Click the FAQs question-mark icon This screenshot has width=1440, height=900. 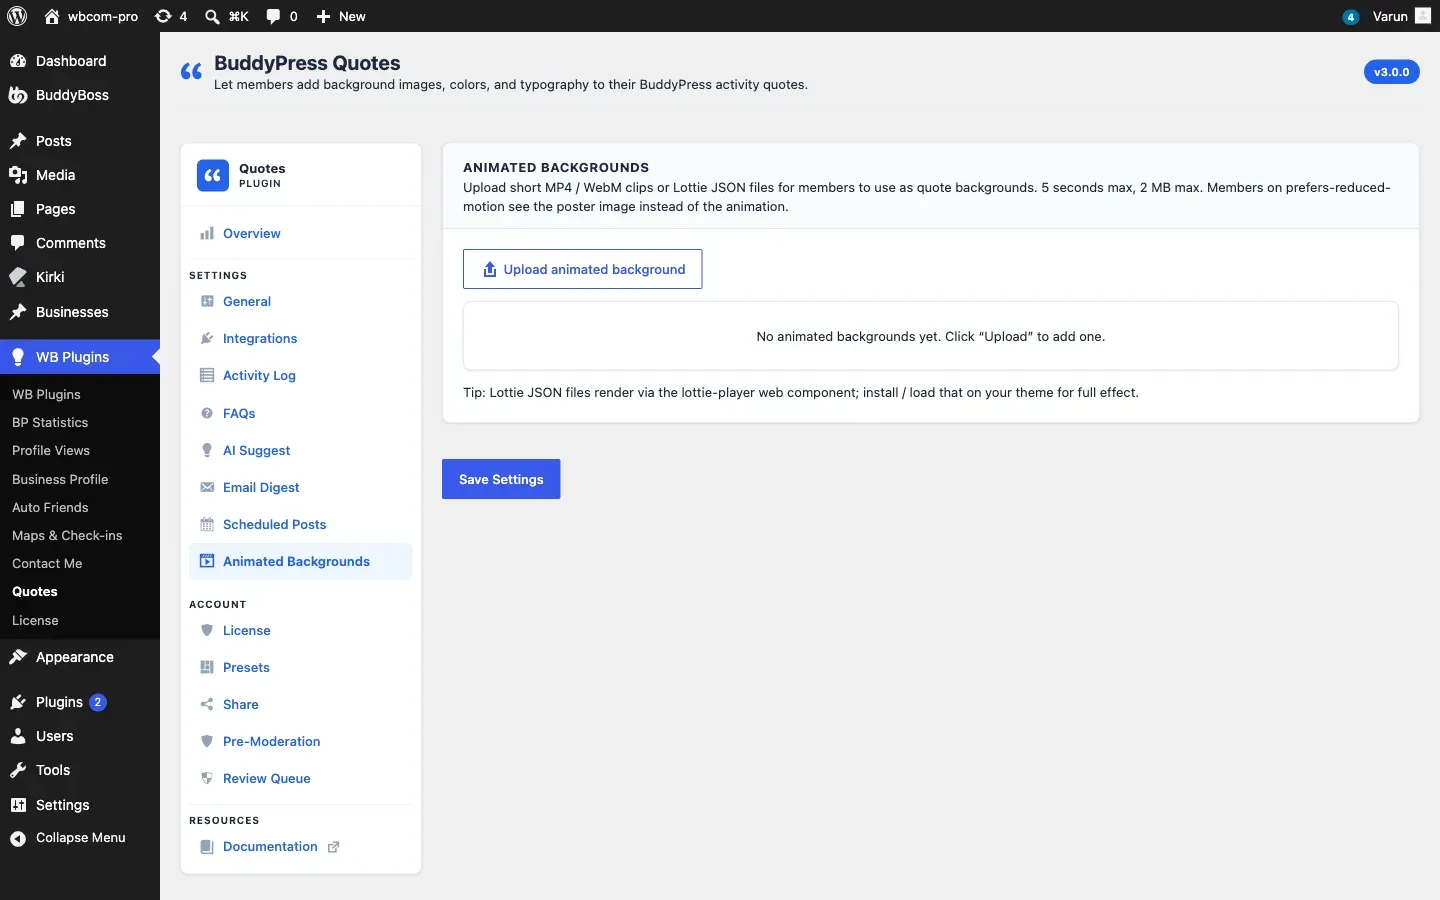pyautogui.click(x=207, y=413)
